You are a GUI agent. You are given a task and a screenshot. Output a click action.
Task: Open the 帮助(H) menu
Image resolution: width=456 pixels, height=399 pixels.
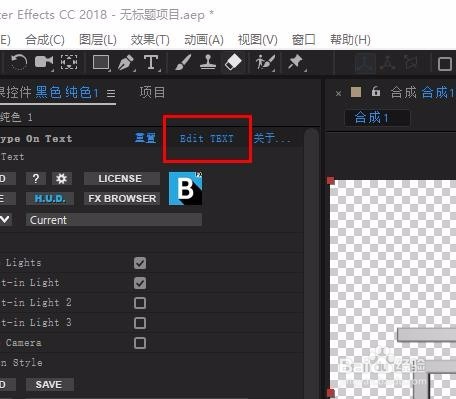pyautogui.click(x=350, y=40)
